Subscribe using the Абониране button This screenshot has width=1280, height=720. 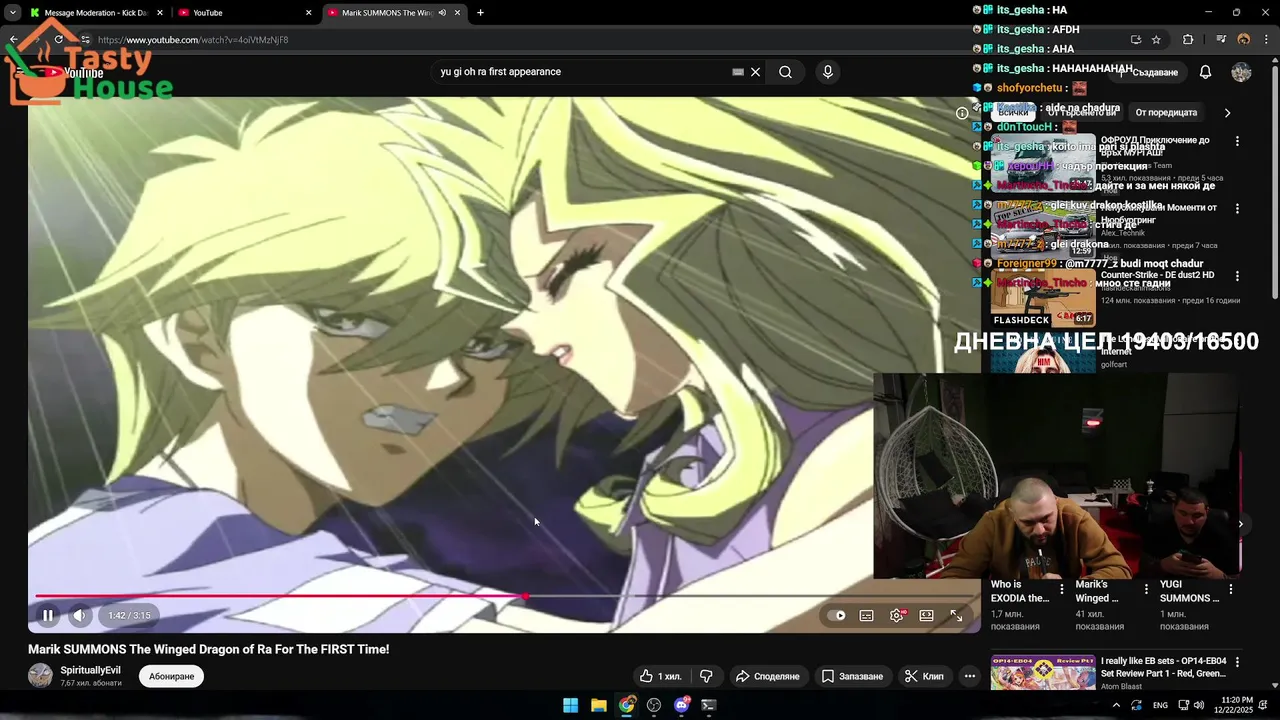(x=171, y=676)
